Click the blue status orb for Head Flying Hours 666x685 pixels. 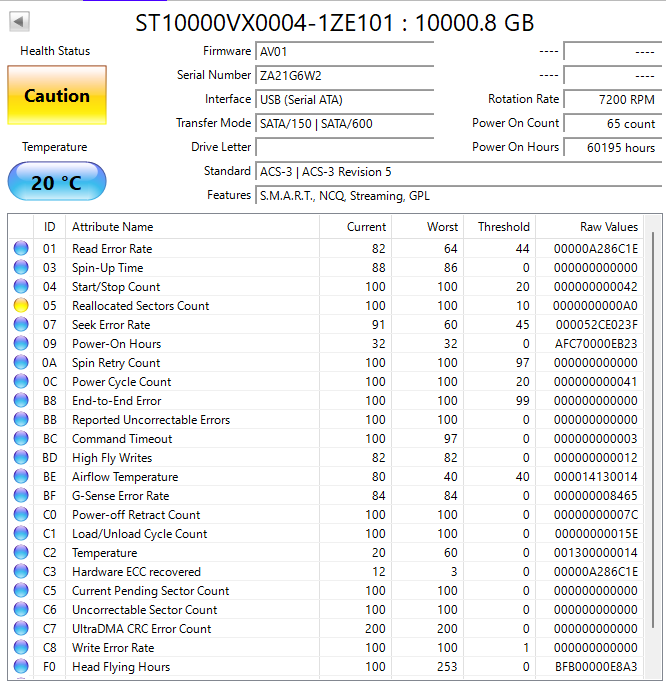point(21,666)
